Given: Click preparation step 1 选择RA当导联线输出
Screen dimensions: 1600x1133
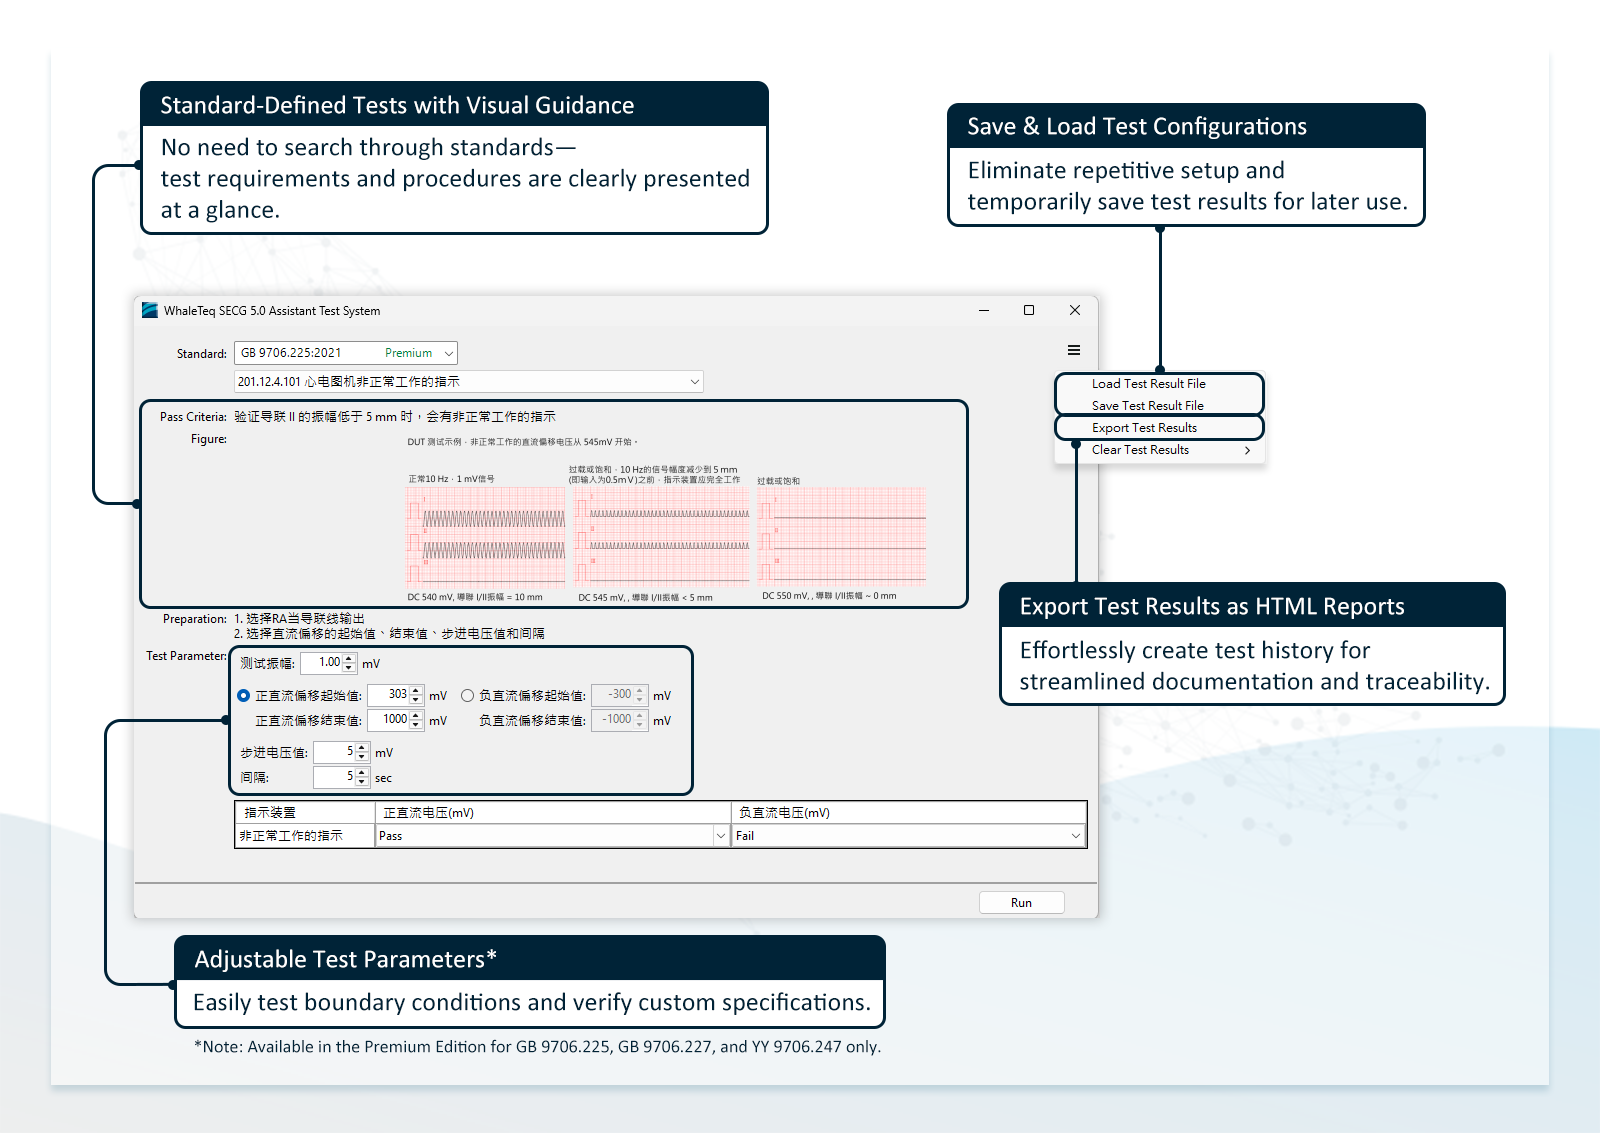Looking at the screenshot, I should click(x=299, y=619).
